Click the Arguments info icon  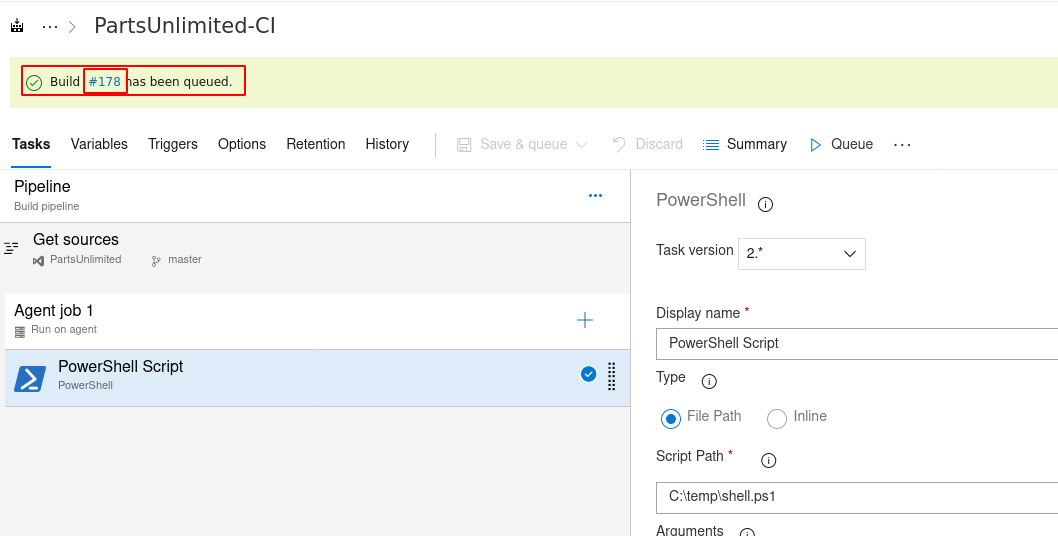746,533
